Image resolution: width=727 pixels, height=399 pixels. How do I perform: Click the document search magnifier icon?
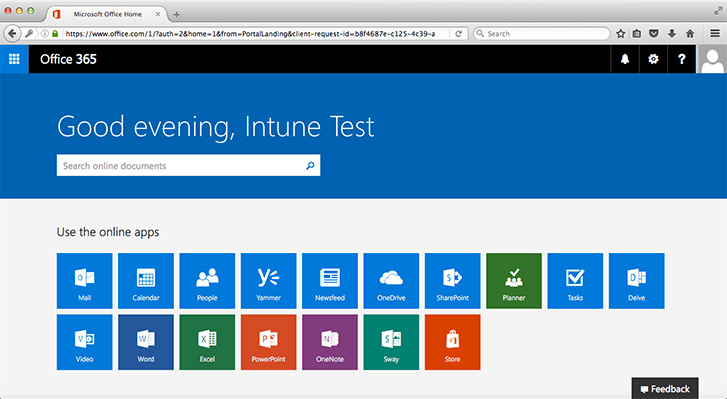pos(310,165)
